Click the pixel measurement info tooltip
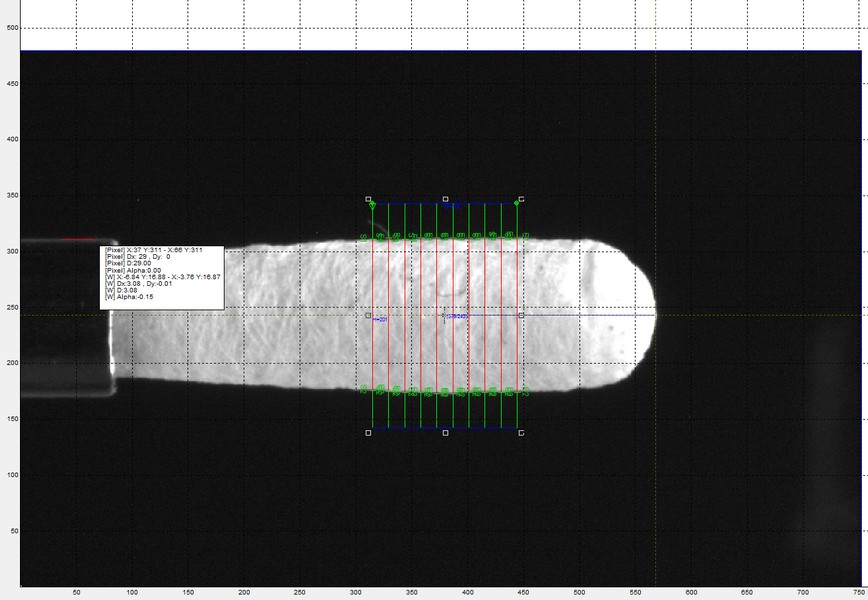Screen dimensions: 868x600 [162, 276]
